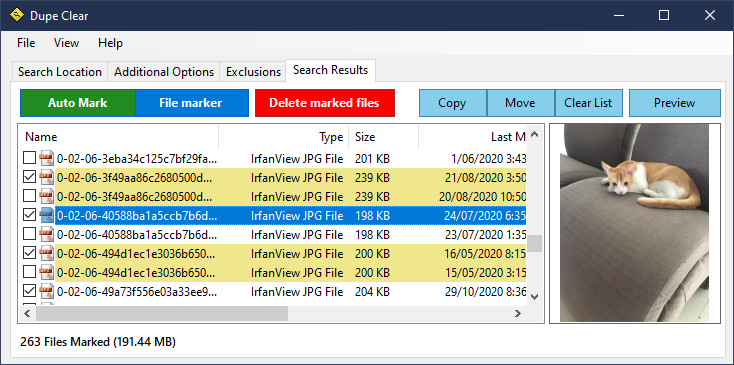Click the list's vertical scroll down arrow
Image resolution: width=734 pixels, height=365 pixels.
pos(535,297)
